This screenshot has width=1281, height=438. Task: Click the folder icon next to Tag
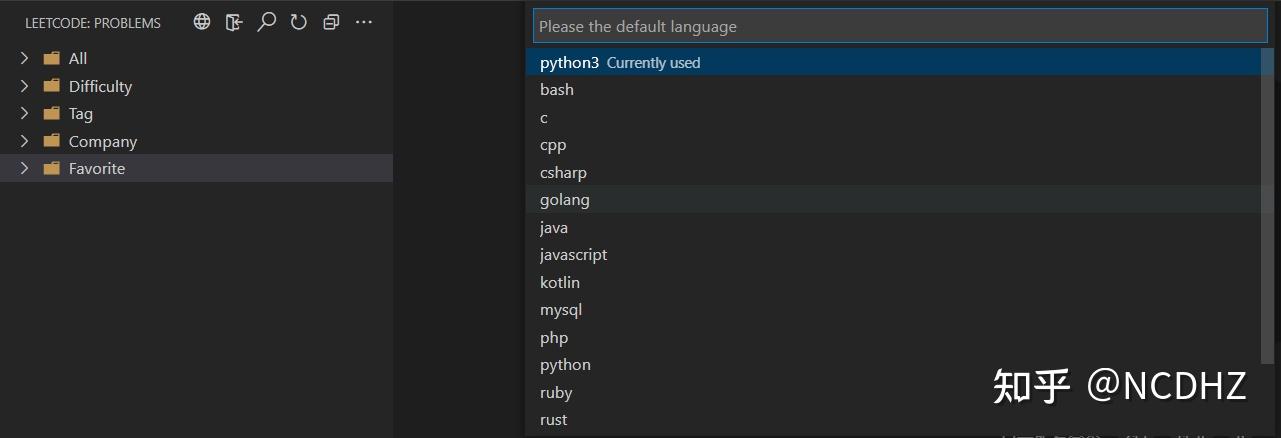52,113
